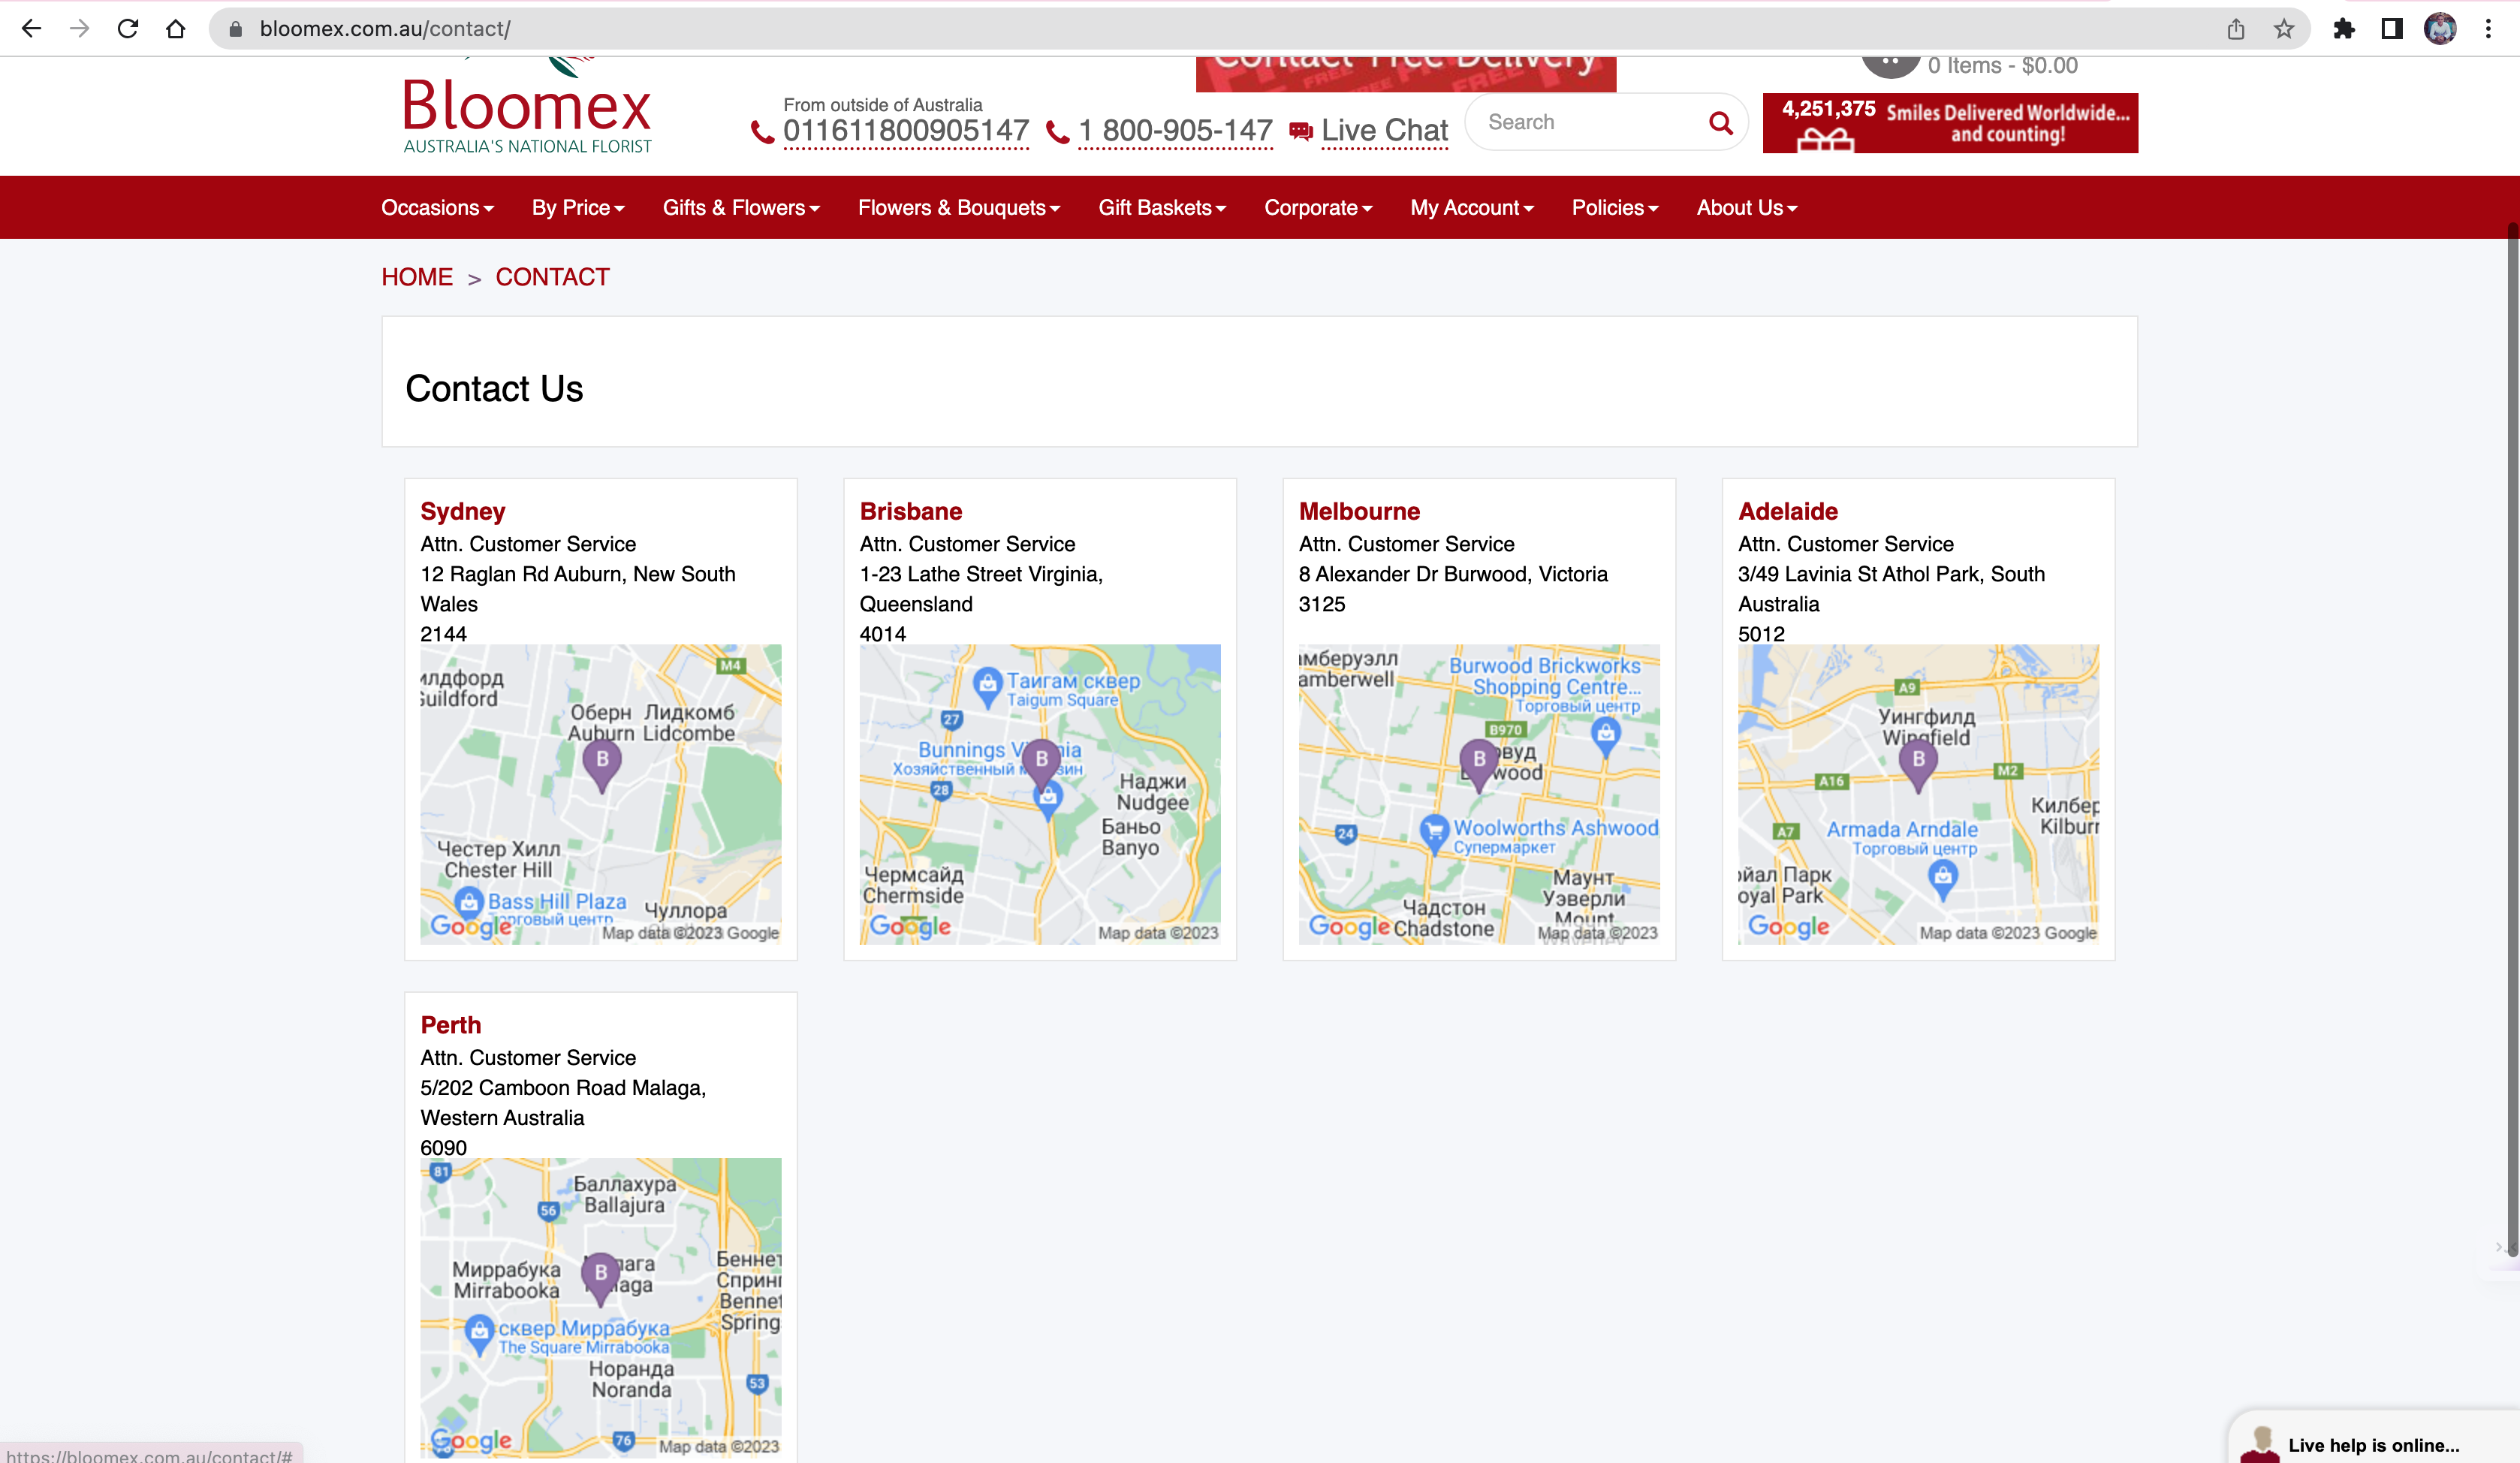Click the lock icon in address bar
2520x1463 pixels.
tap(236, 29)
